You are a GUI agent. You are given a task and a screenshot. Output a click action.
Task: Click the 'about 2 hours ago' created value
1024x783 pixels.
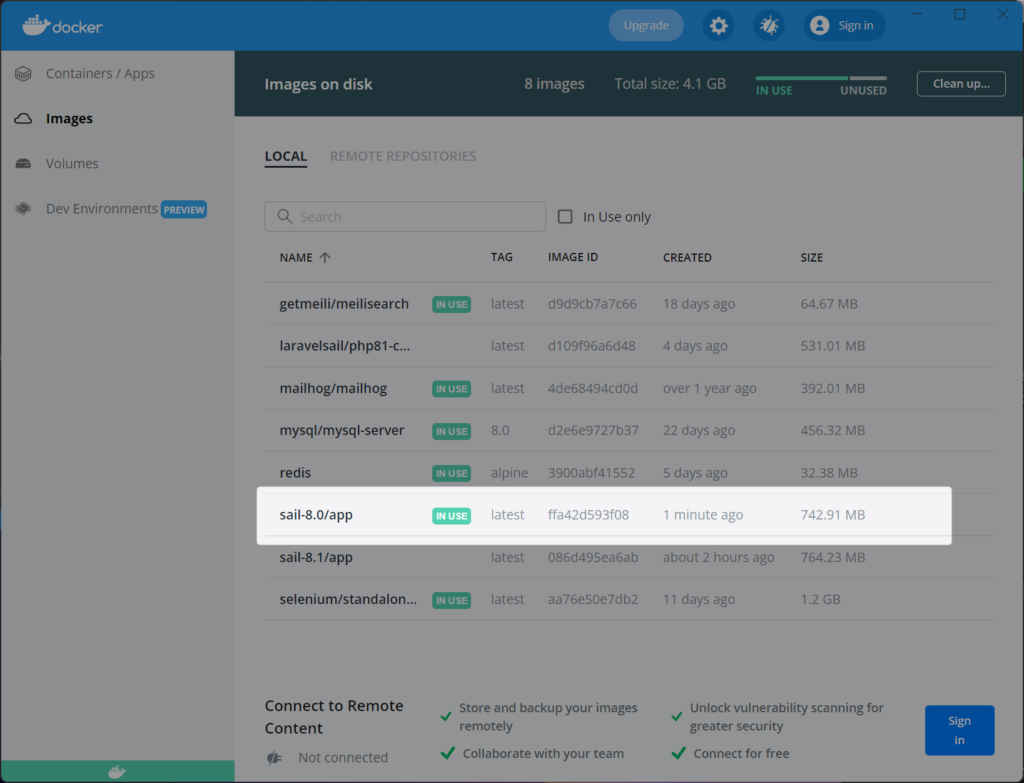[x=718, y=557]
